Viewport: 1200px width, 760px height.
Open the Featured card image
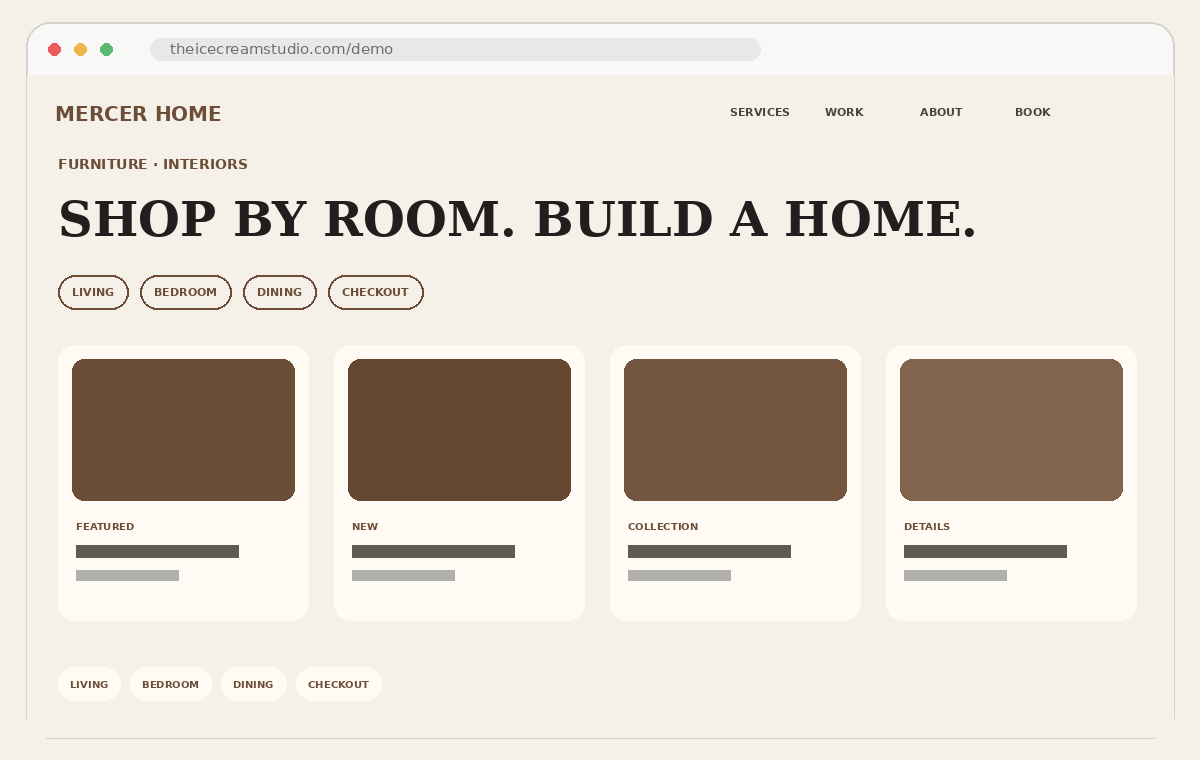tap(183, 430)
